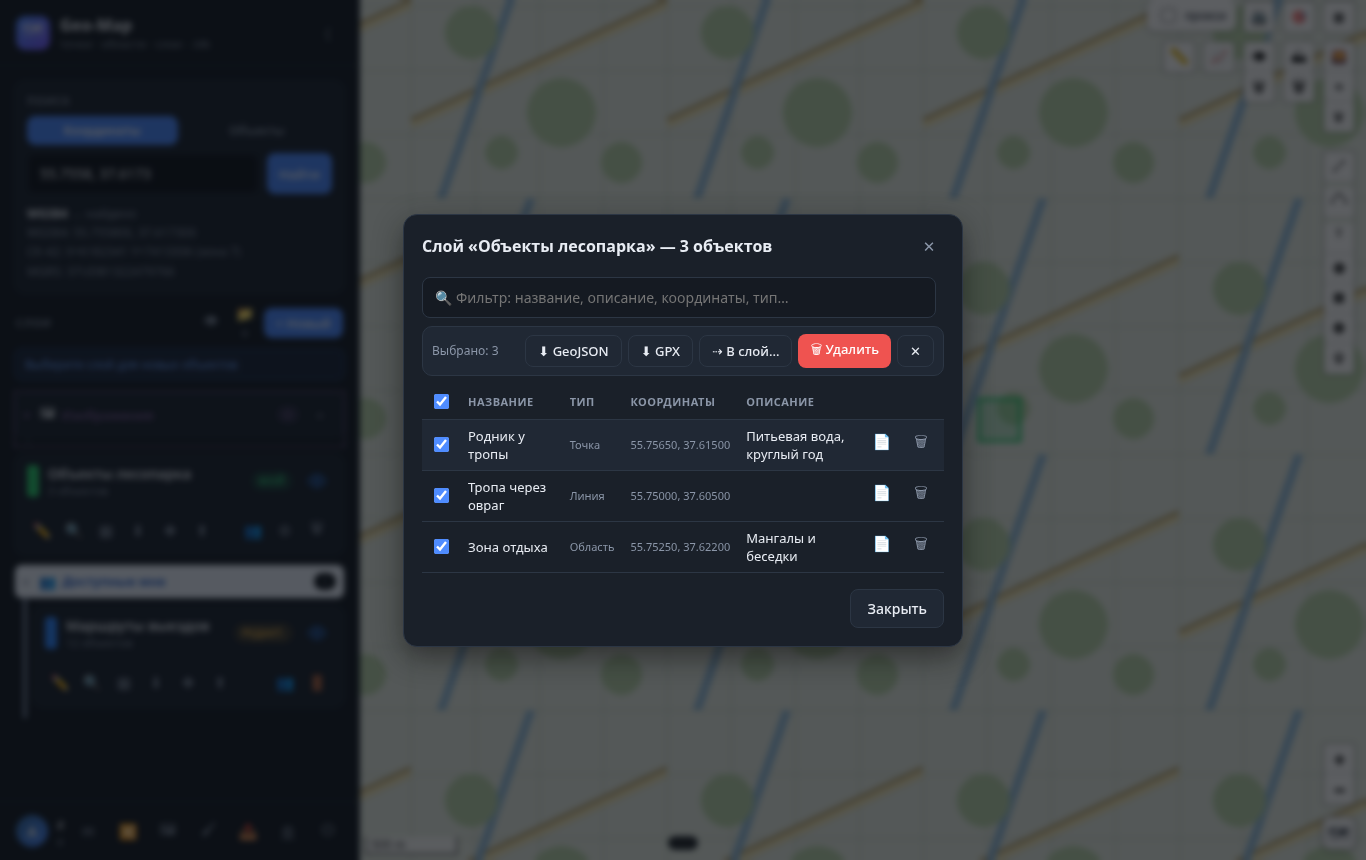
Task: Delete Родник у тропы with trash icon
Action: pos(921,442)
